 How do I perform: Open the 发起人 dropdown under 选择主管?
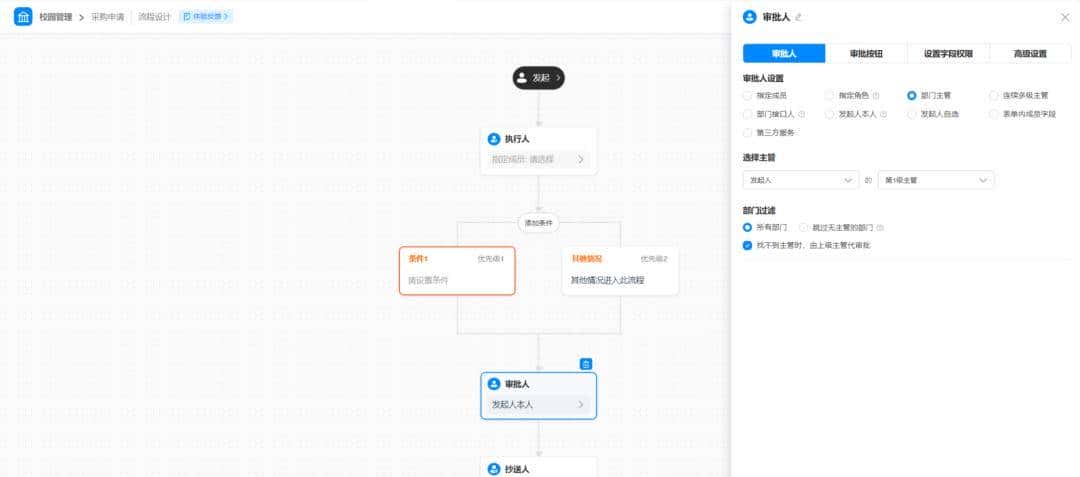[801, 180]
